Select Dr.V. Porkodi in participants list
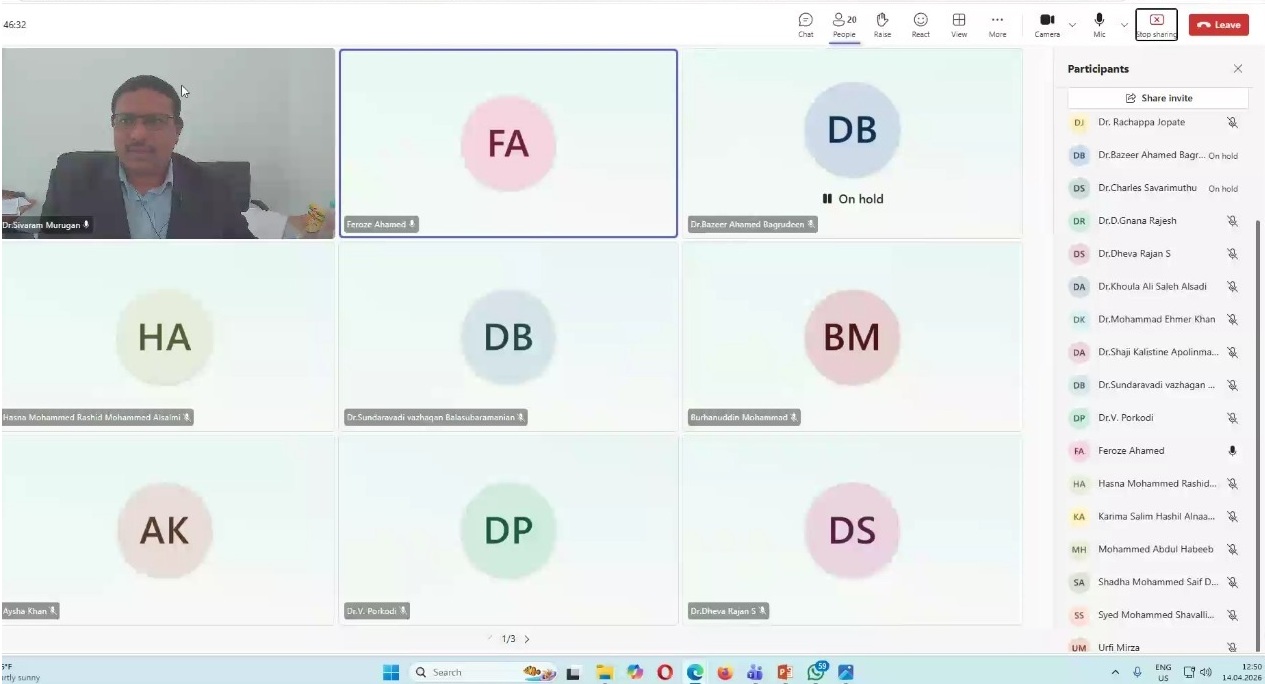1265x684 pixels. click(1125, 418)
